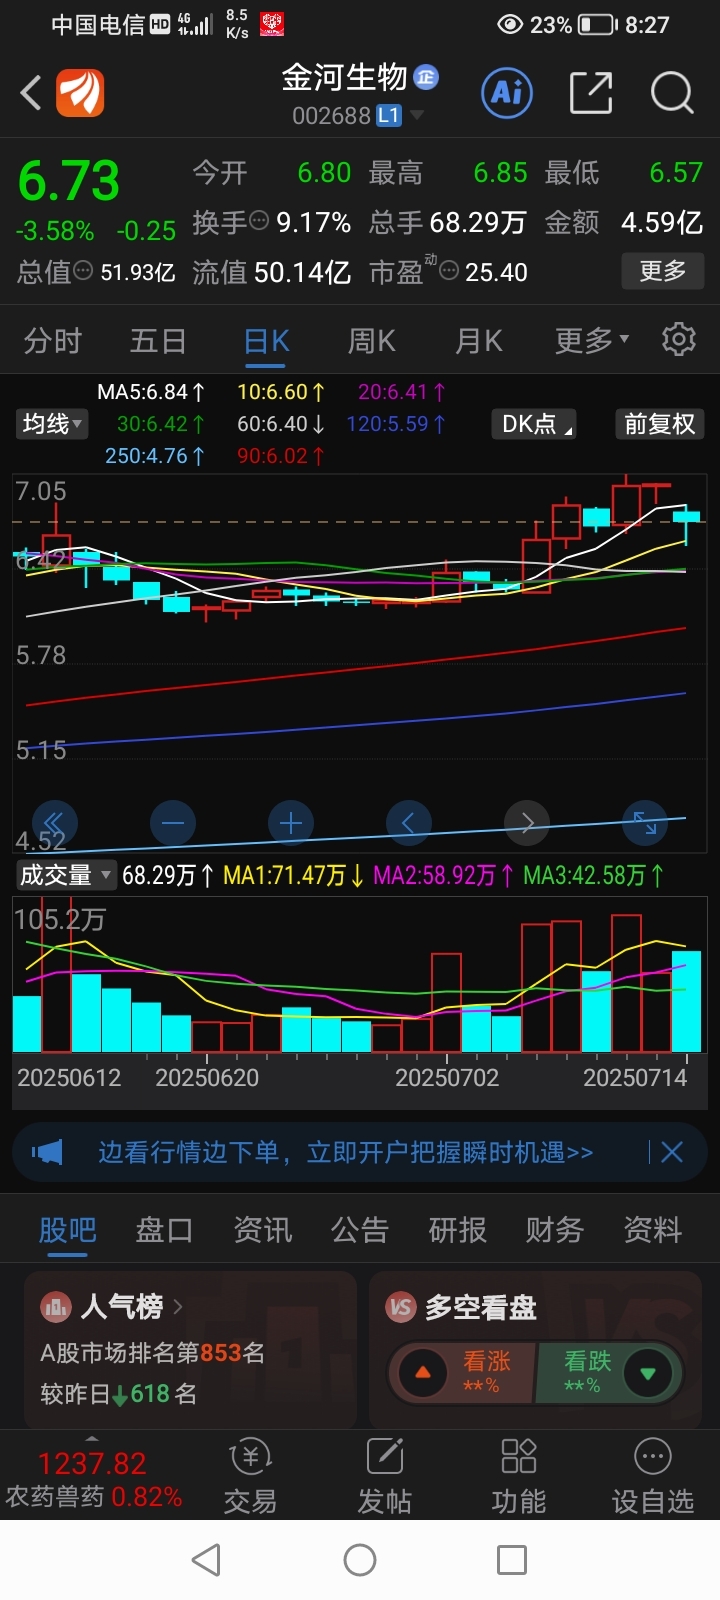Switch to 五日 chart tab
This screenshot has height=1600, width=720.
[158, 340]
